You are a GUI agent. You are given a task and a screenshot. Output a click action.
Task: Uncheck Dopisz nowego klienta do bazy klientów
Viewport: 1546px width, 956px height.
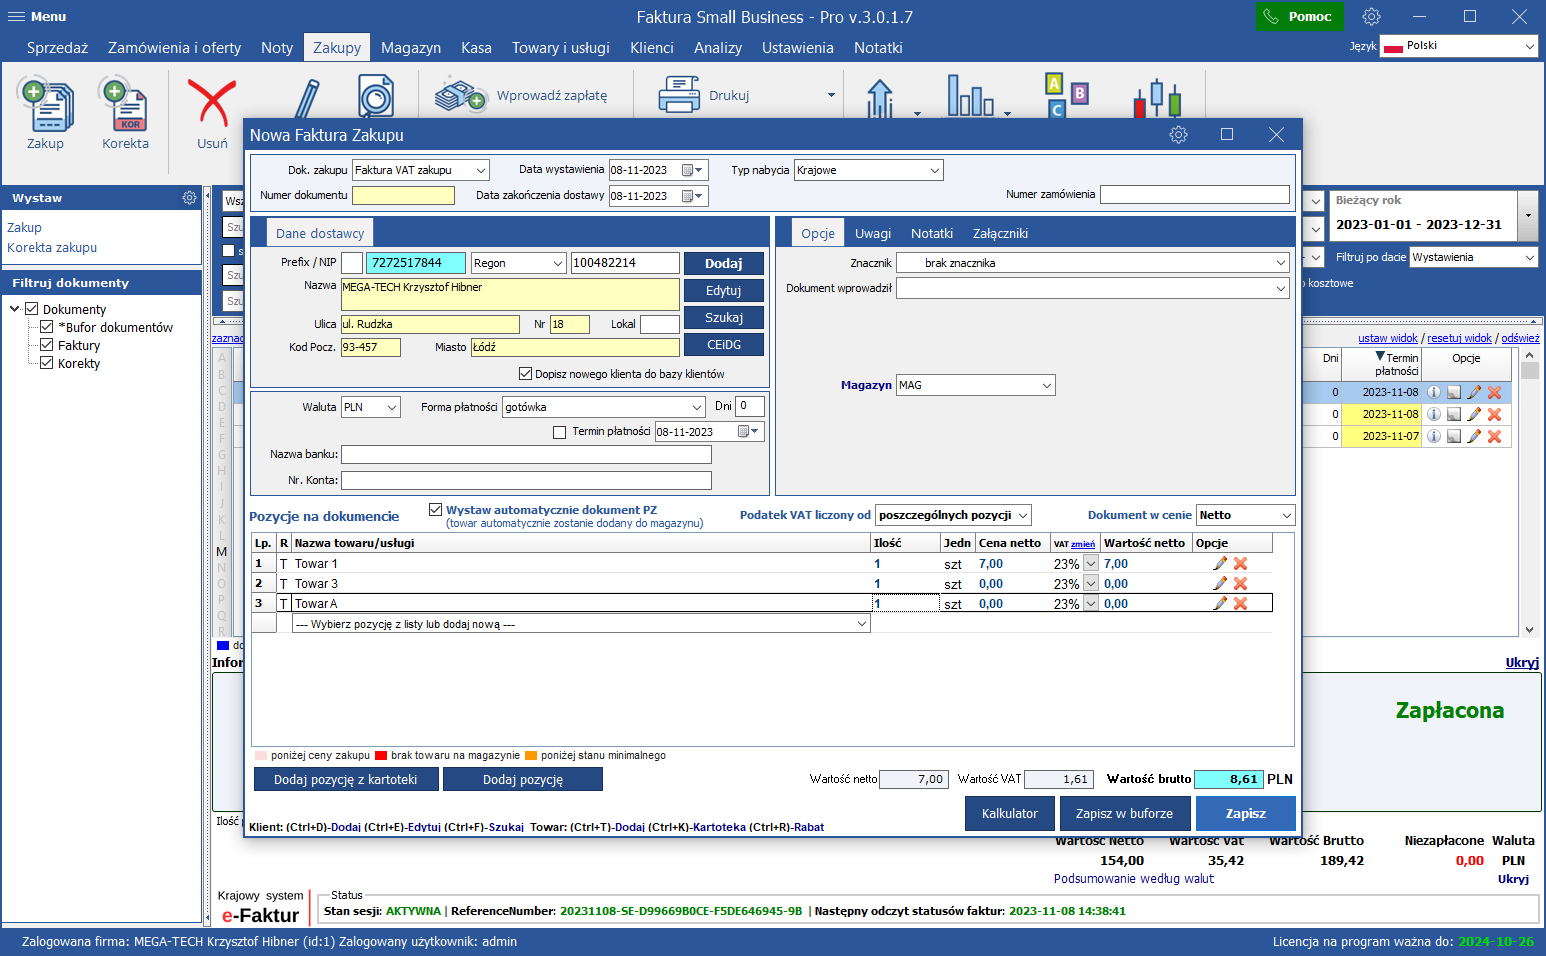click(x=525, y=374)
